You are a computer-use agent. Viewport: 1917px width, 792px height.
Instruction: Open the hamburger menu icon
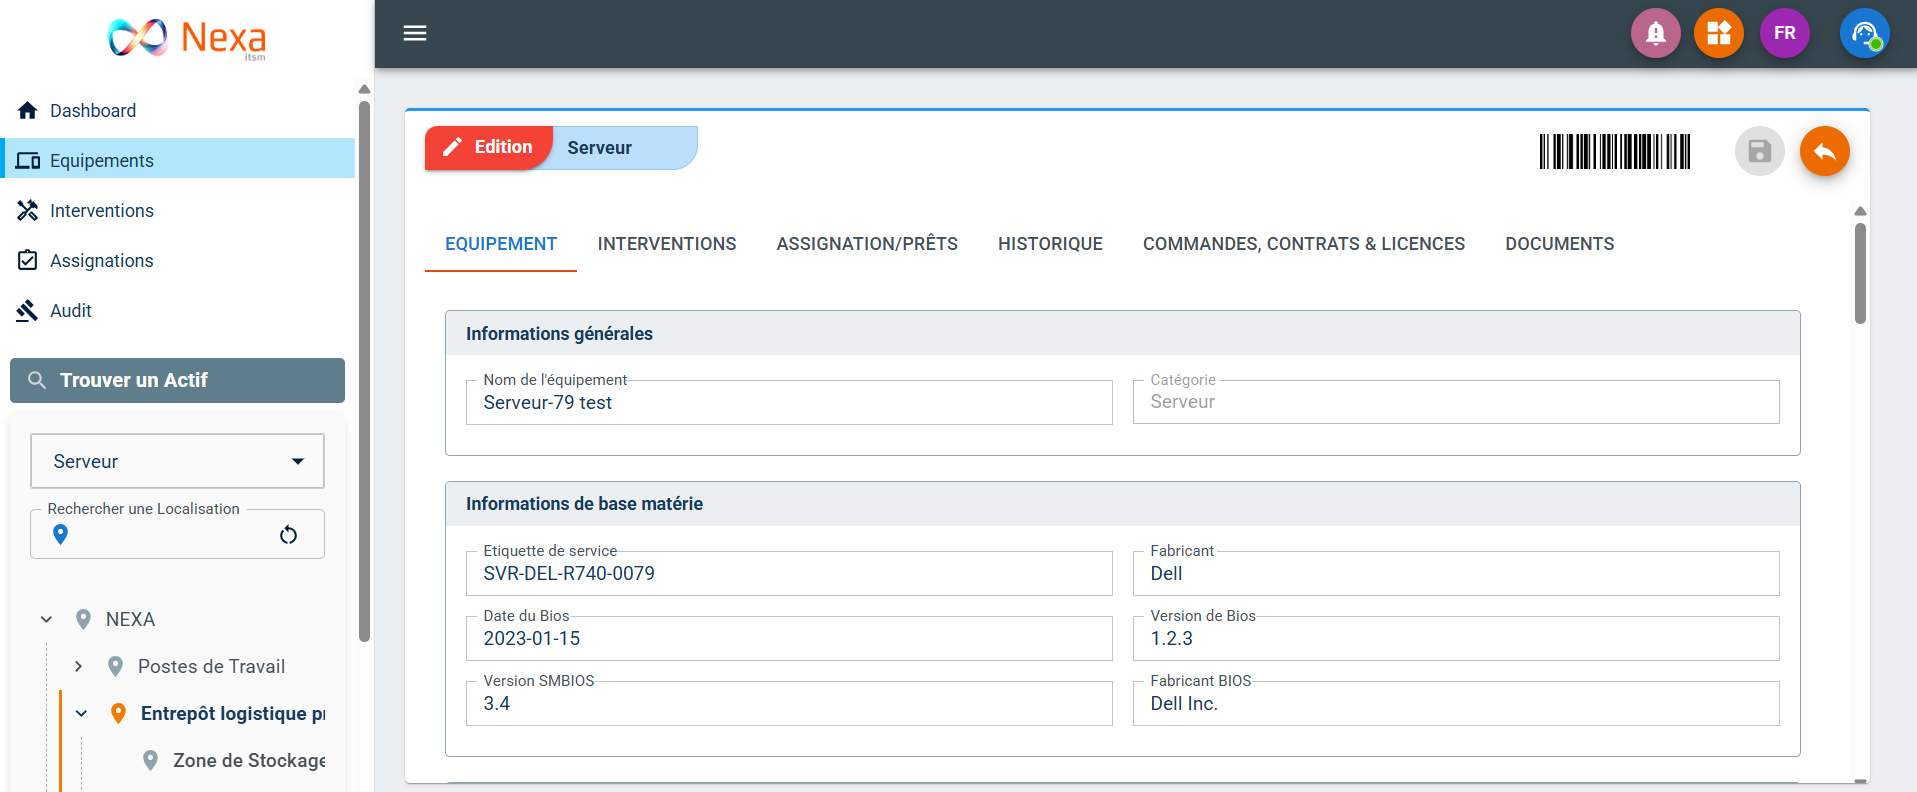point(415,34)
